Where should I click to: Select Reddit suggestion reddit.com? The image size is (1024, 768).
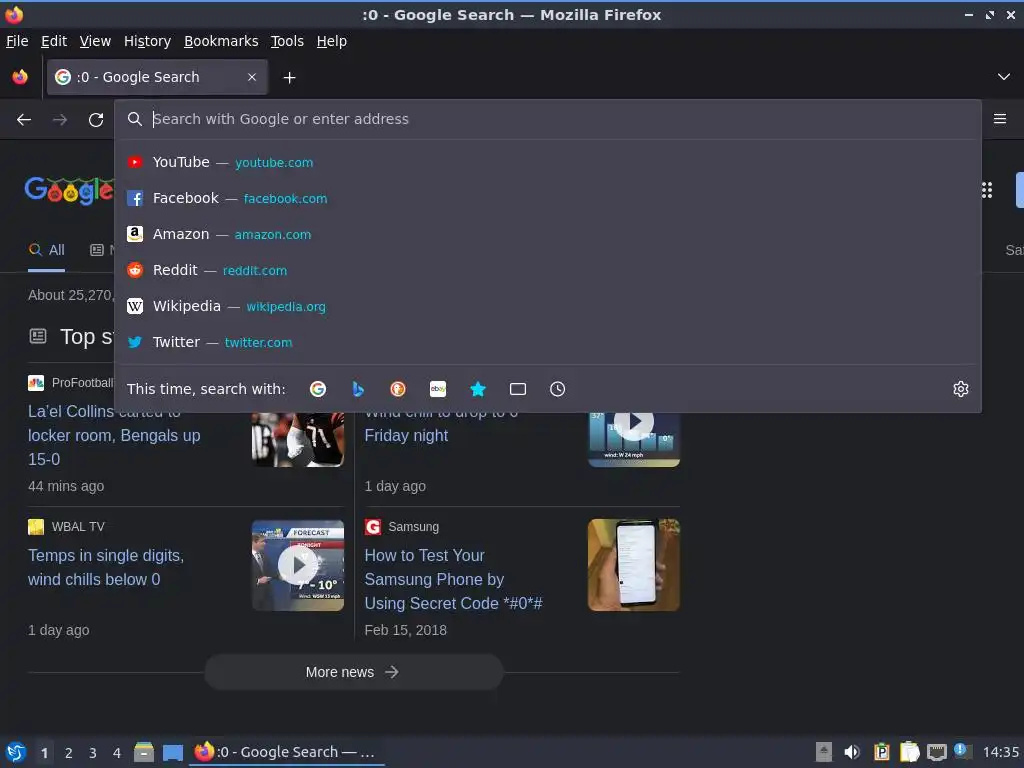click(x=548, y=270)
